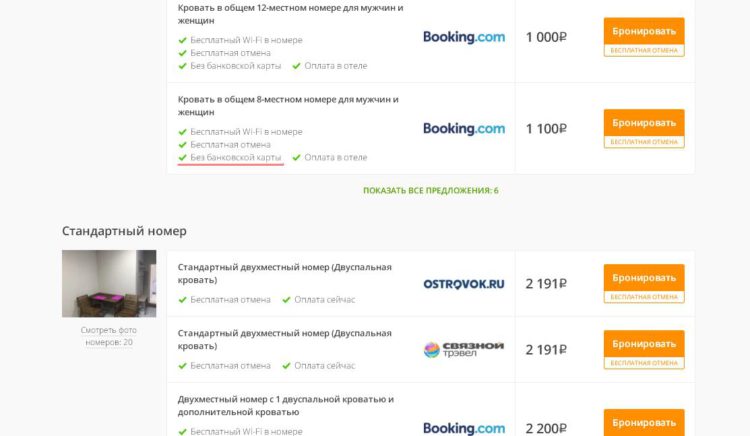Click Booking.com logo for 1 100₽ offer

click(464, 129)
